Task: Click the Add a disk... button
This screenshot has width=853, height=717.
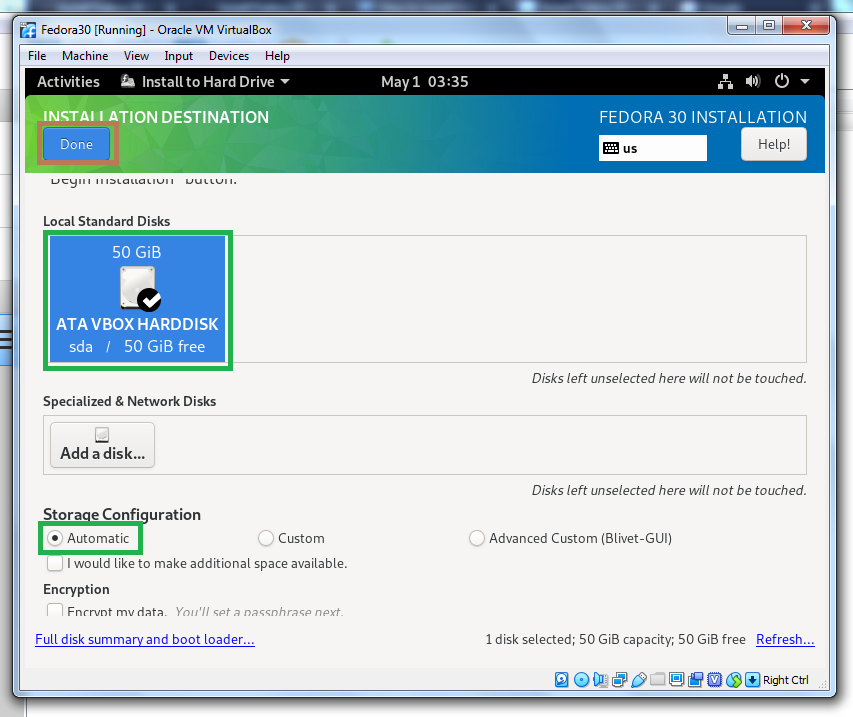Action: [x=102, y=445]
